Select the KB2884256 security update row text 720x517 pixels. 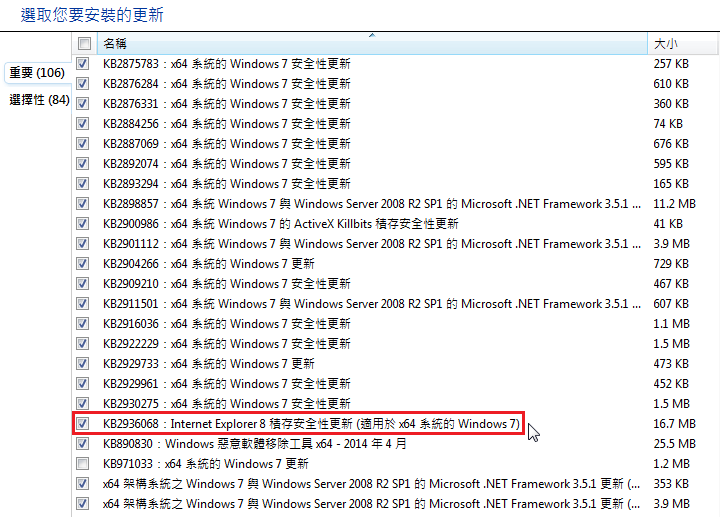227,124
